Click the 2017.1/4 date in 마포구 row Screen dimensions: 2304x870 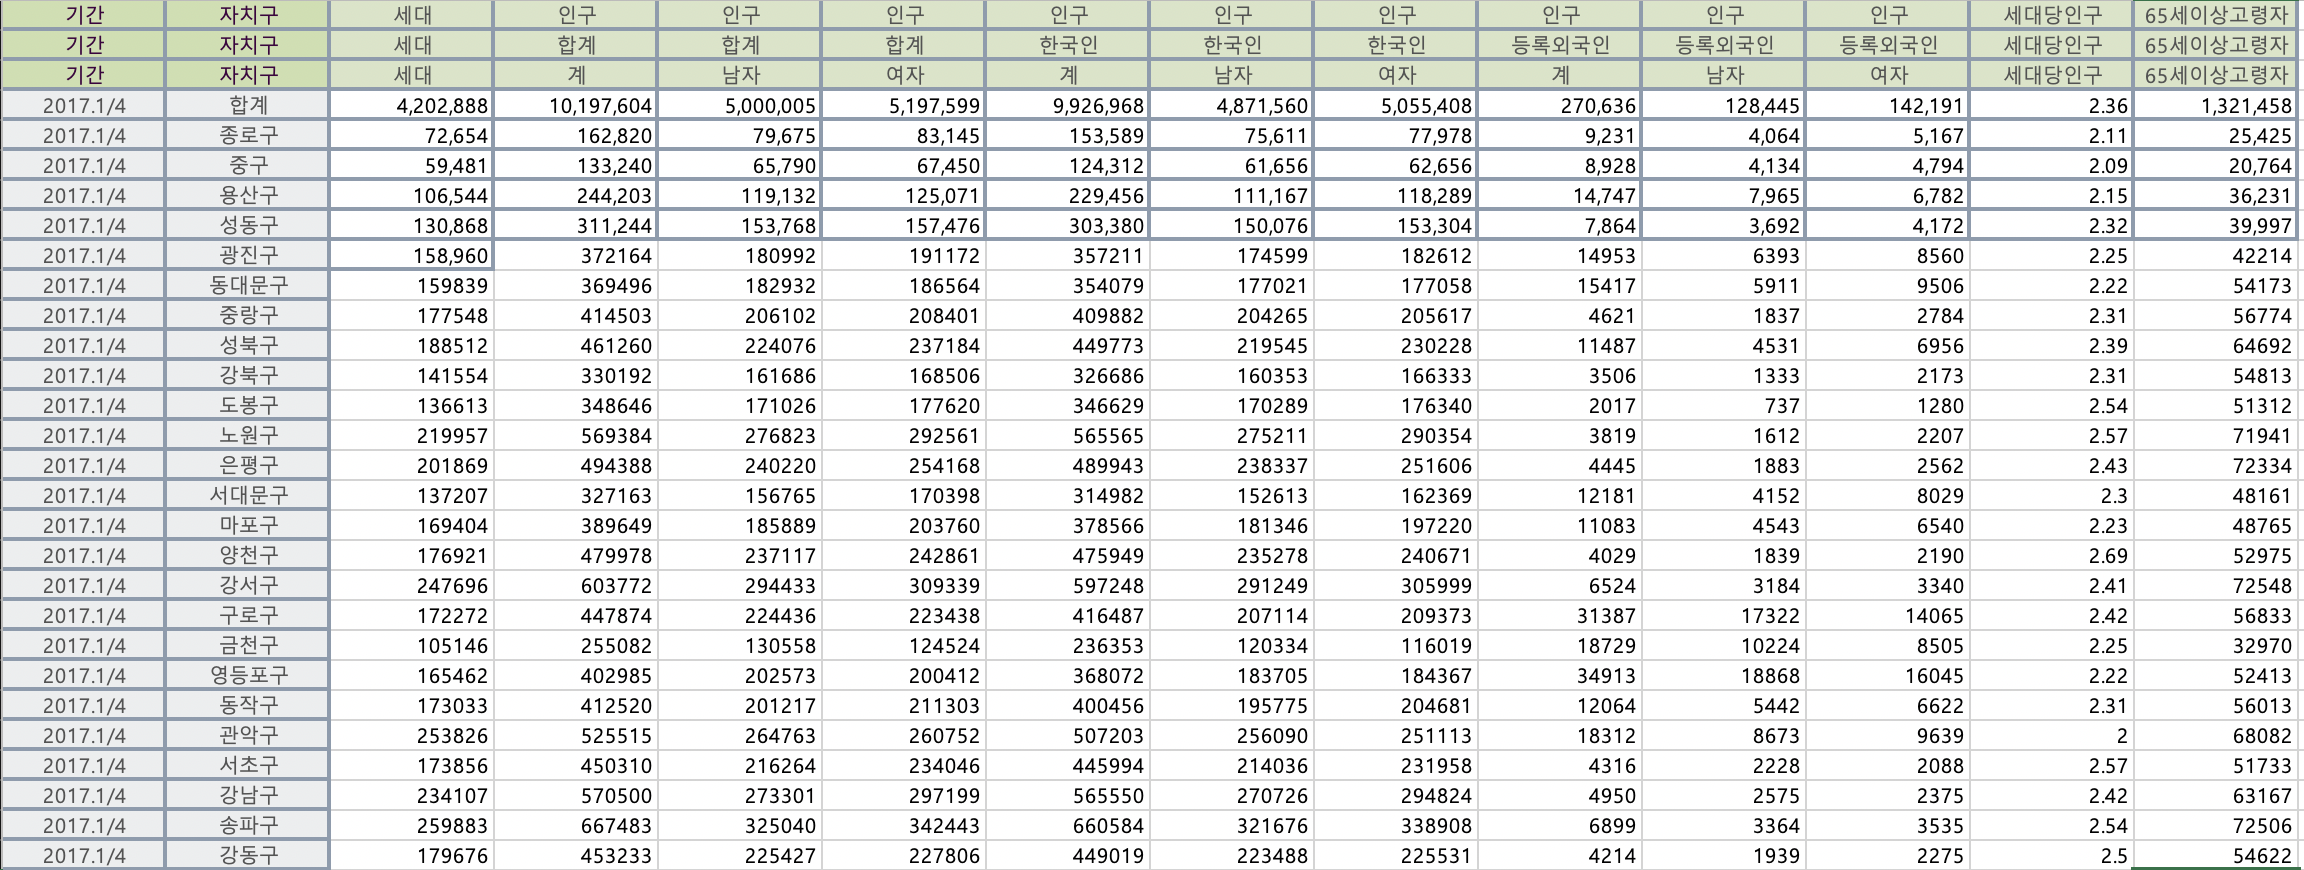tap(83, 525)
